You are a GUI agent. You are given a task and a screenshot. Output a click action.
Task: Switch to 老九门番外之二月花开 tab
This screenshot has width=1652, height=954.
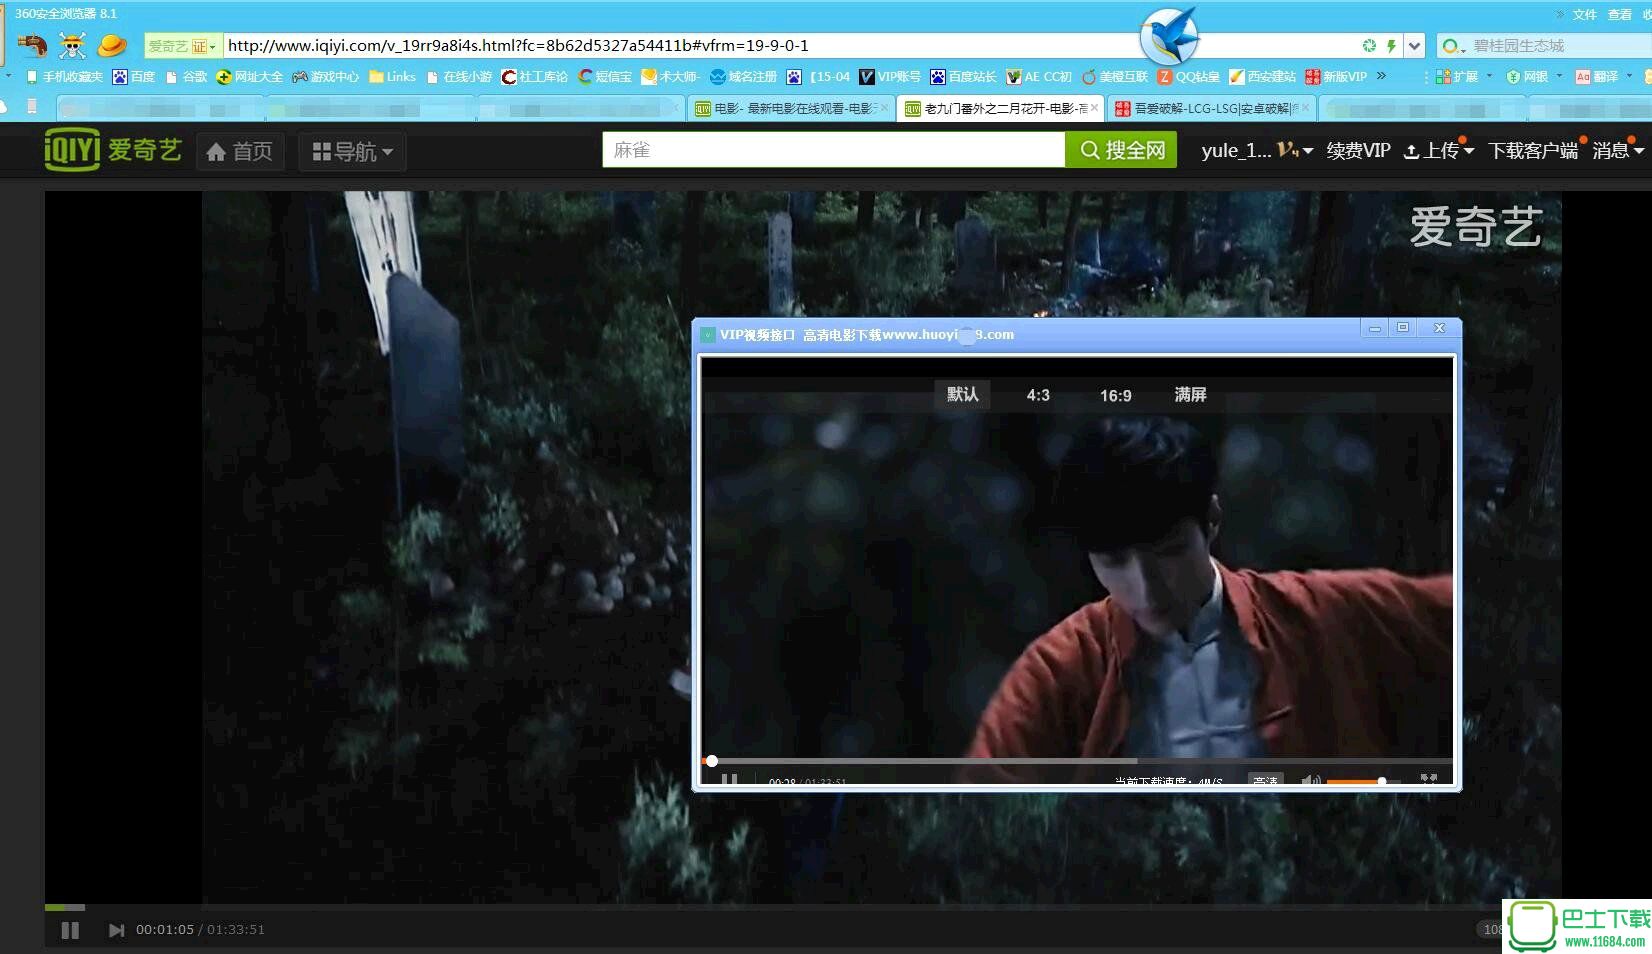pos(1000,108)
